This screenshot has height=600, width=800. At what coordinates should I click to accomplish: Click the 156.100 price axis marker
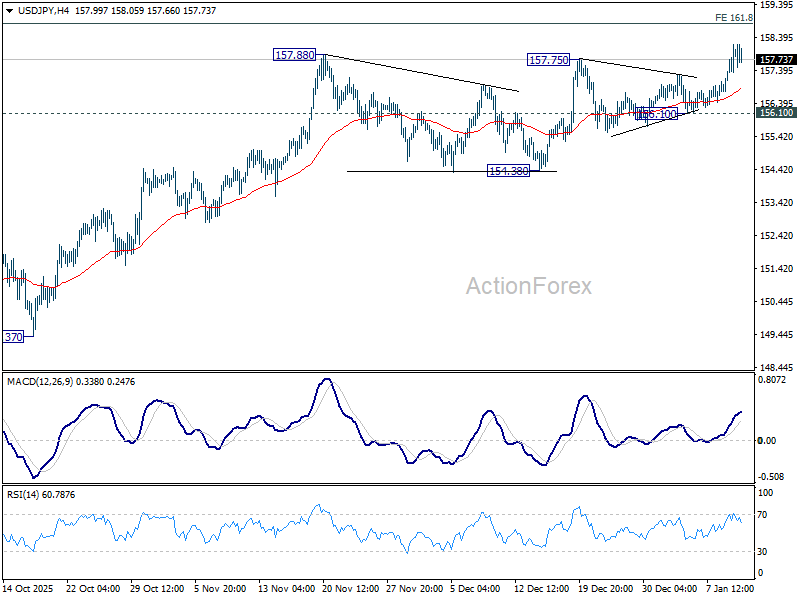point(776,113)
